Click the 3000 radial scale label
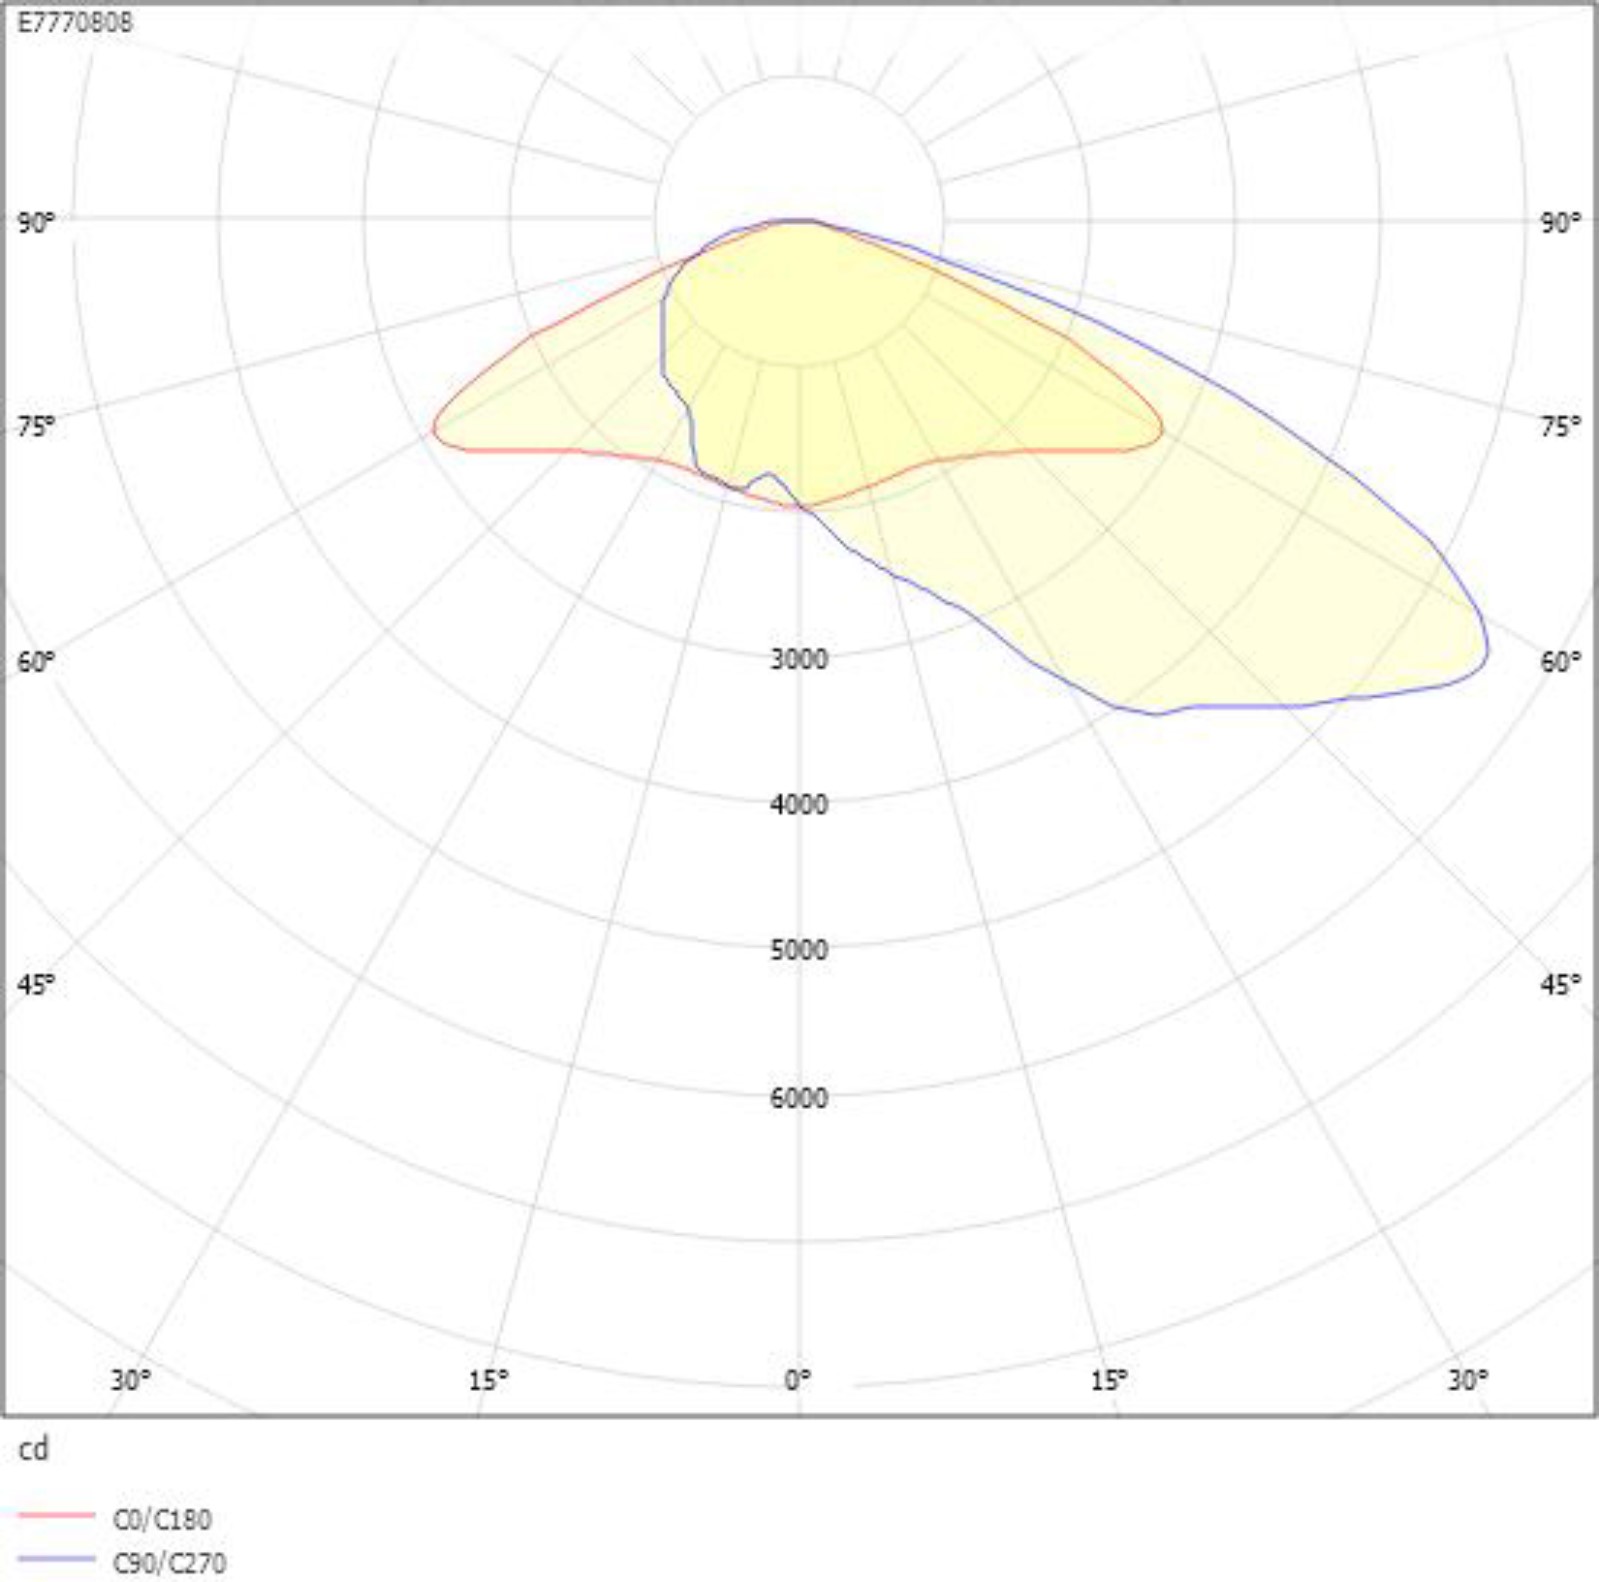The image size is (1599, 1582). tap(798, 659)
